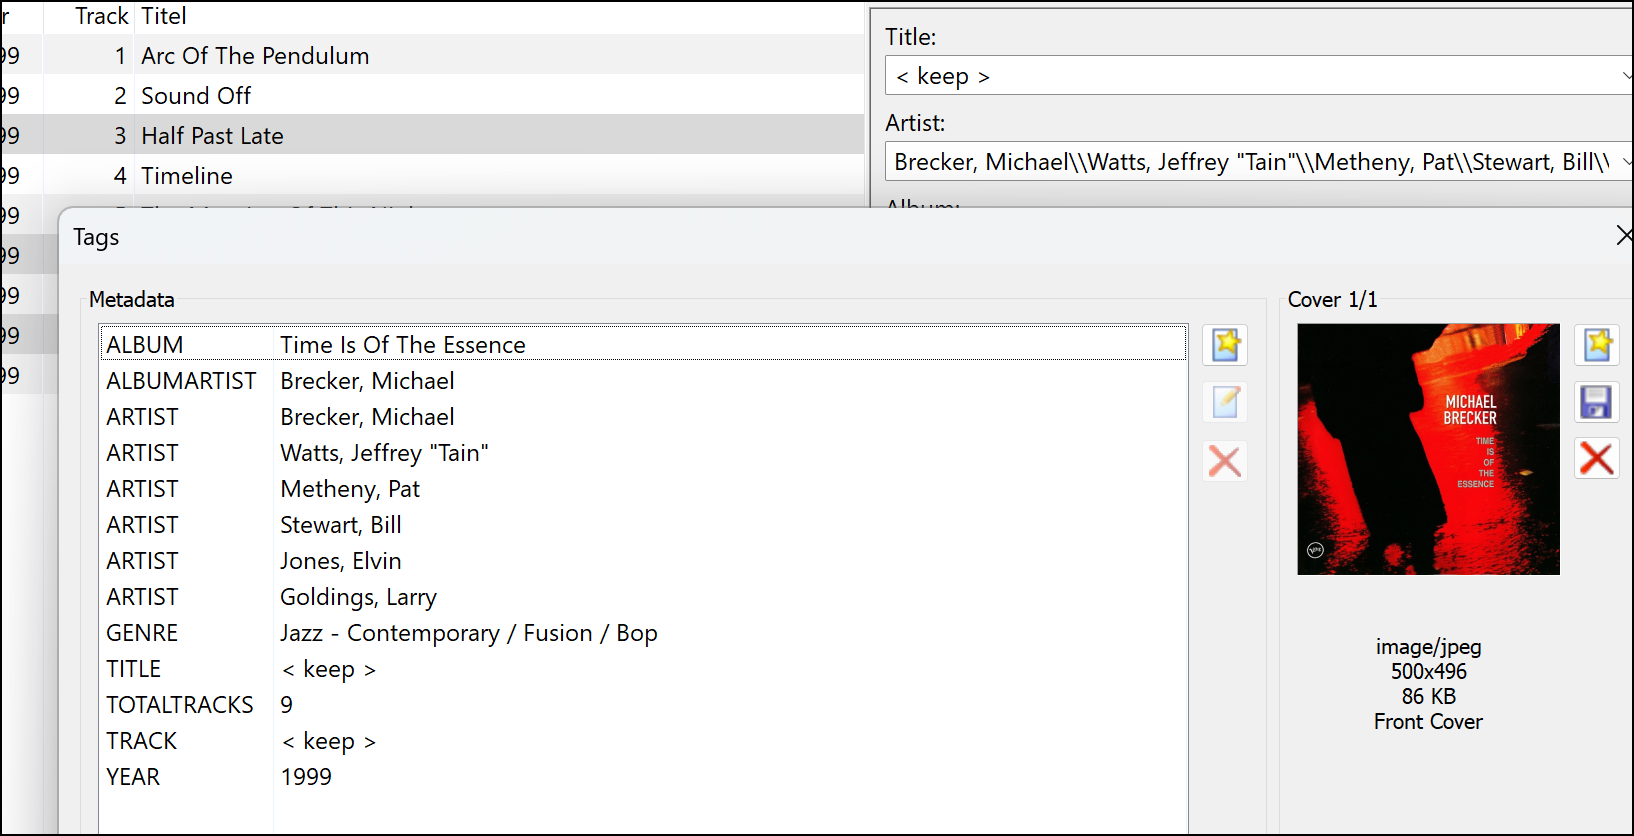This screenshot has width=1634, height=836.
Task: Expand the Title combo box dropdown arrow
Action: click(1624, 76)
